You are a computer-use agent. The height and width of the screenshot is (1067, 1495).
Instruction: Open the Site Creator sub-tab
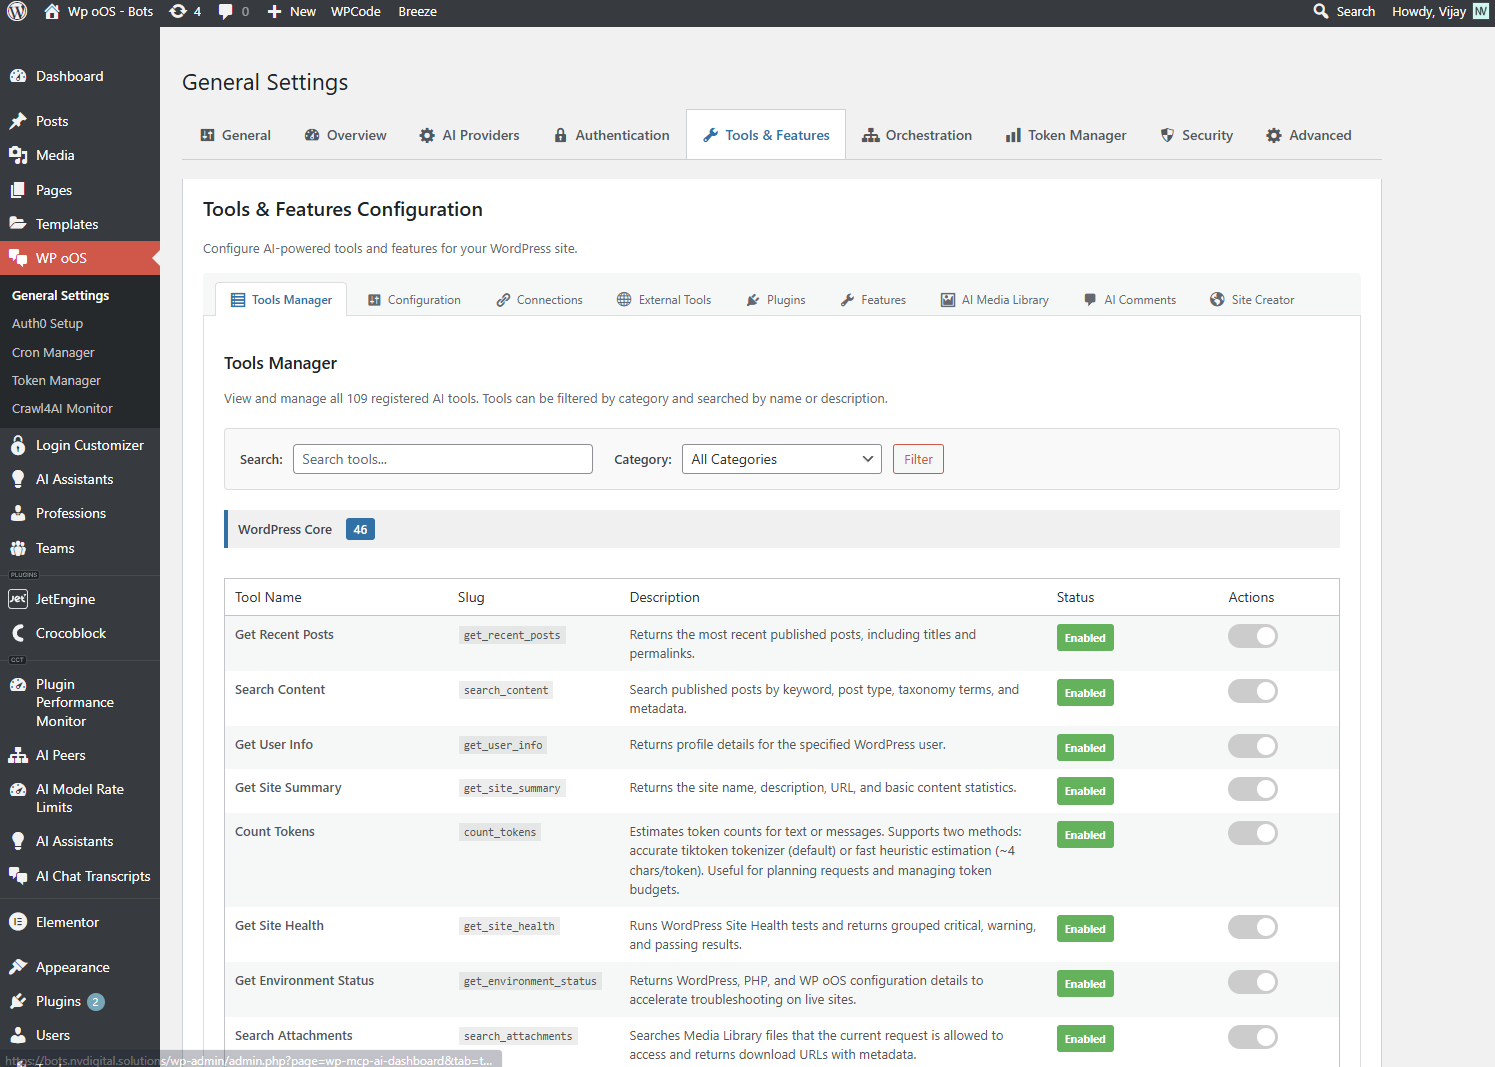coord(1252,299)
